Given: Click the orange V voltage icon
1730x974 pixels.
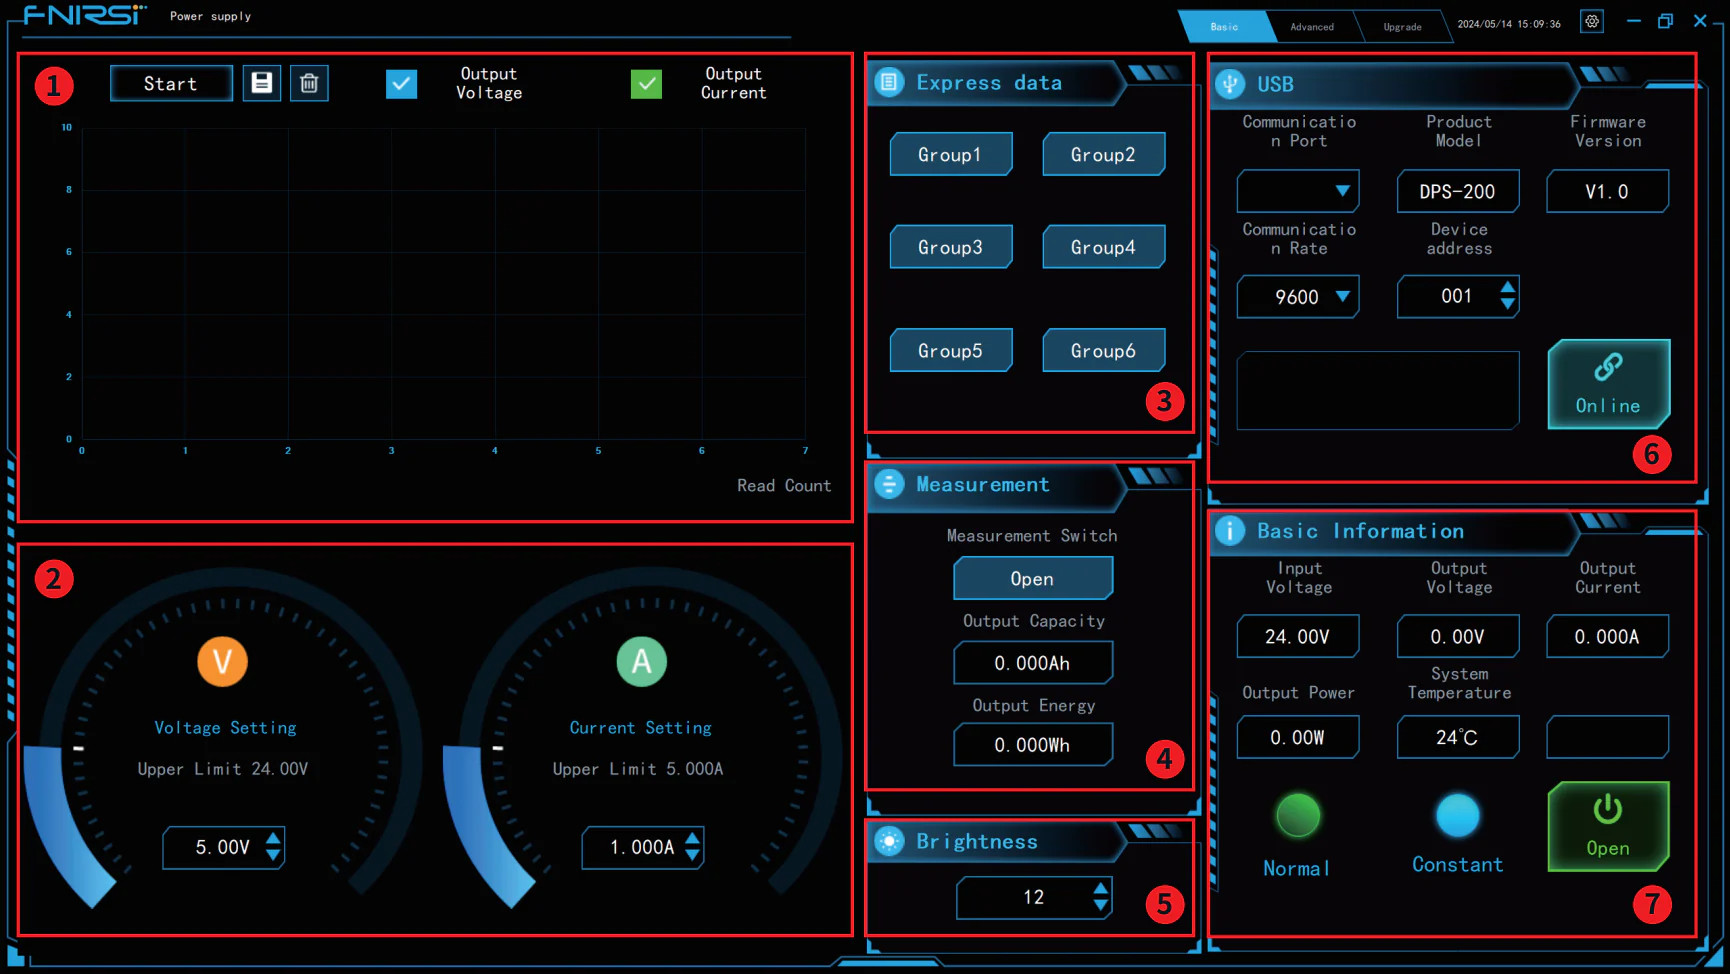Looking at the screenshot, I should click(x=222, y=661).
